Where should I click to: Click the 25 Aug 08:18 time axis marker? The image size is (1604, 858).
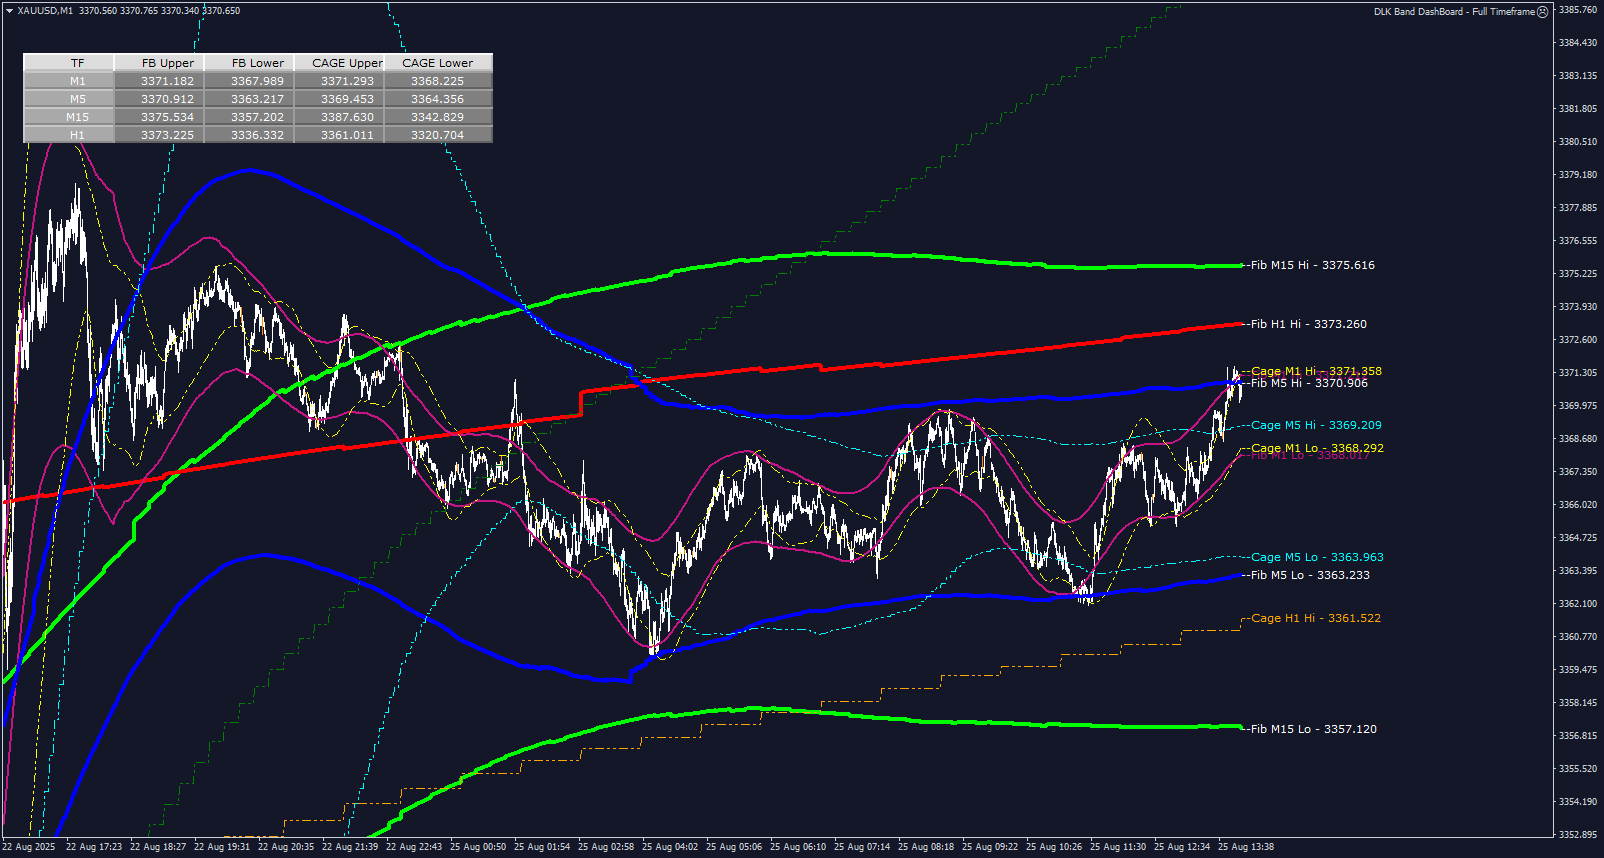tap(925, 847)
